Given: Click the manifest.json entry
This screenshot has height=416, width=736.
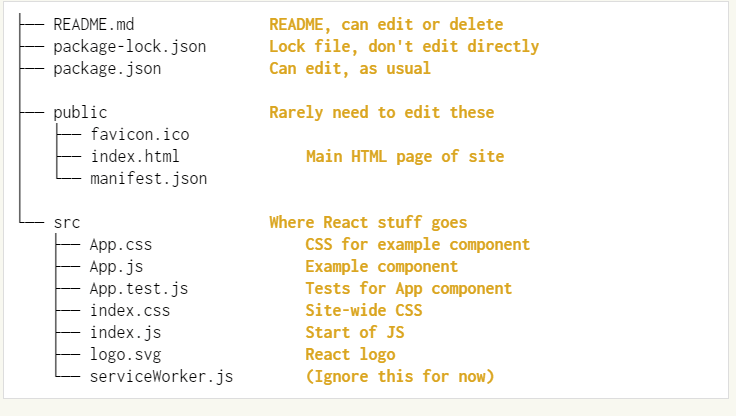Looking at the screenshot, I should (148, 178).
